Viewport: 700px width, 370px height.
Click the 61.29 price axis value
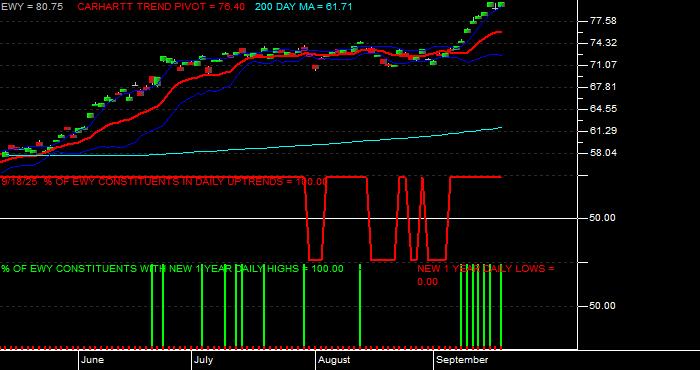603,130
